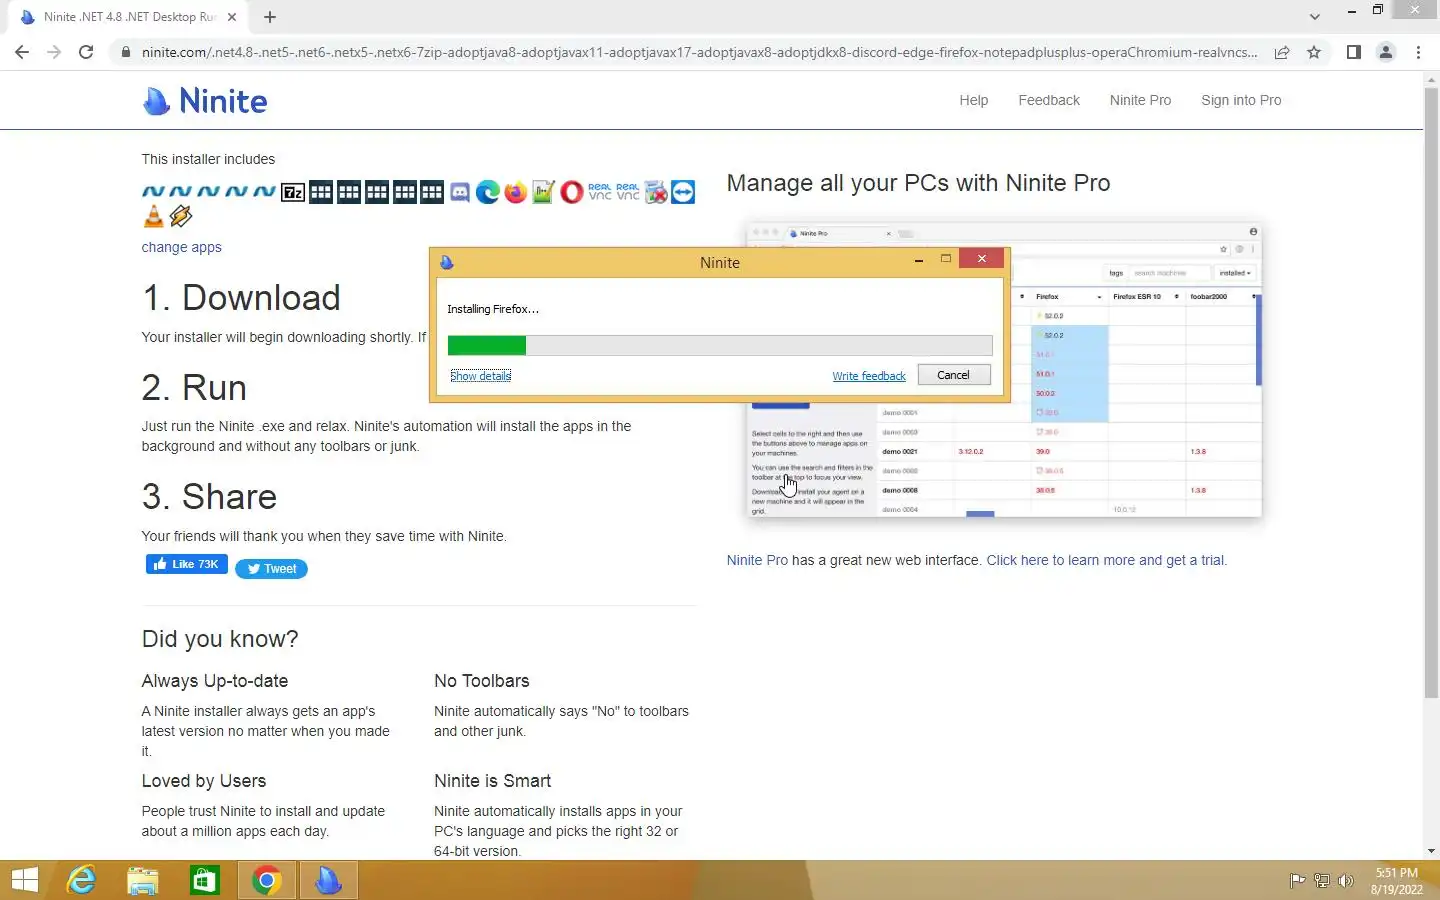This screenshot has height=900, width=1440.
Task: Reload the Ninite page
Action: tap(86, 52)
